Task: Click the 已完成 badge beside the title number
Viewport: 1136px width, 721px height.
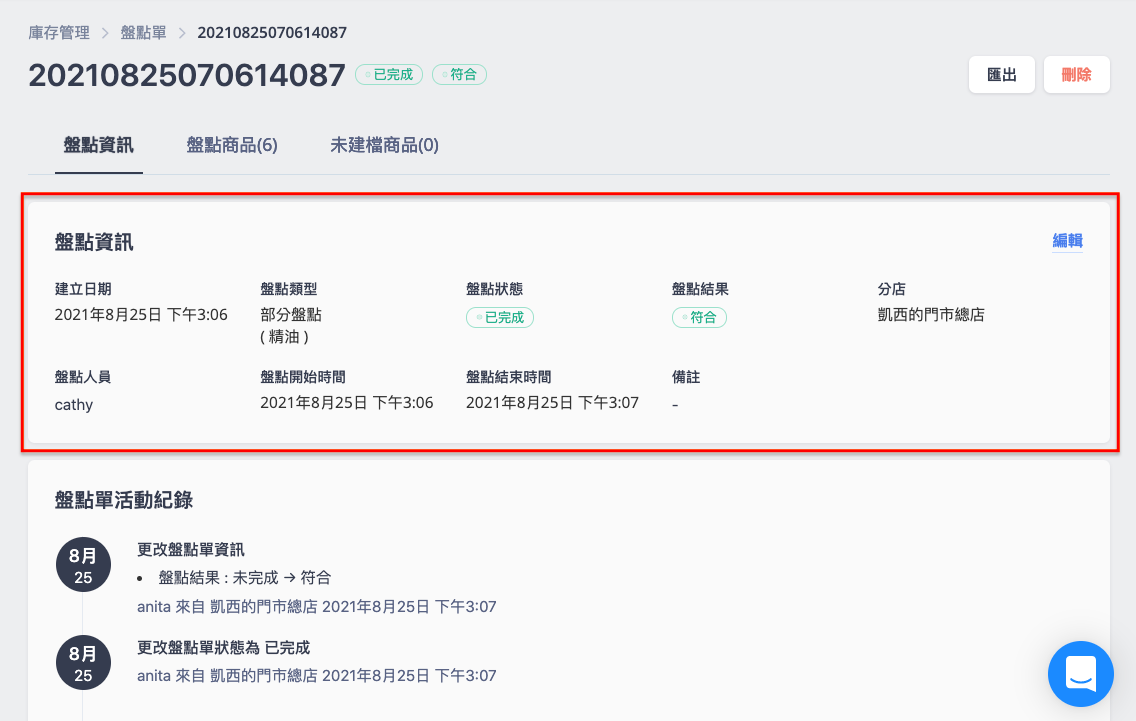Action: click(x=389, y=75)
